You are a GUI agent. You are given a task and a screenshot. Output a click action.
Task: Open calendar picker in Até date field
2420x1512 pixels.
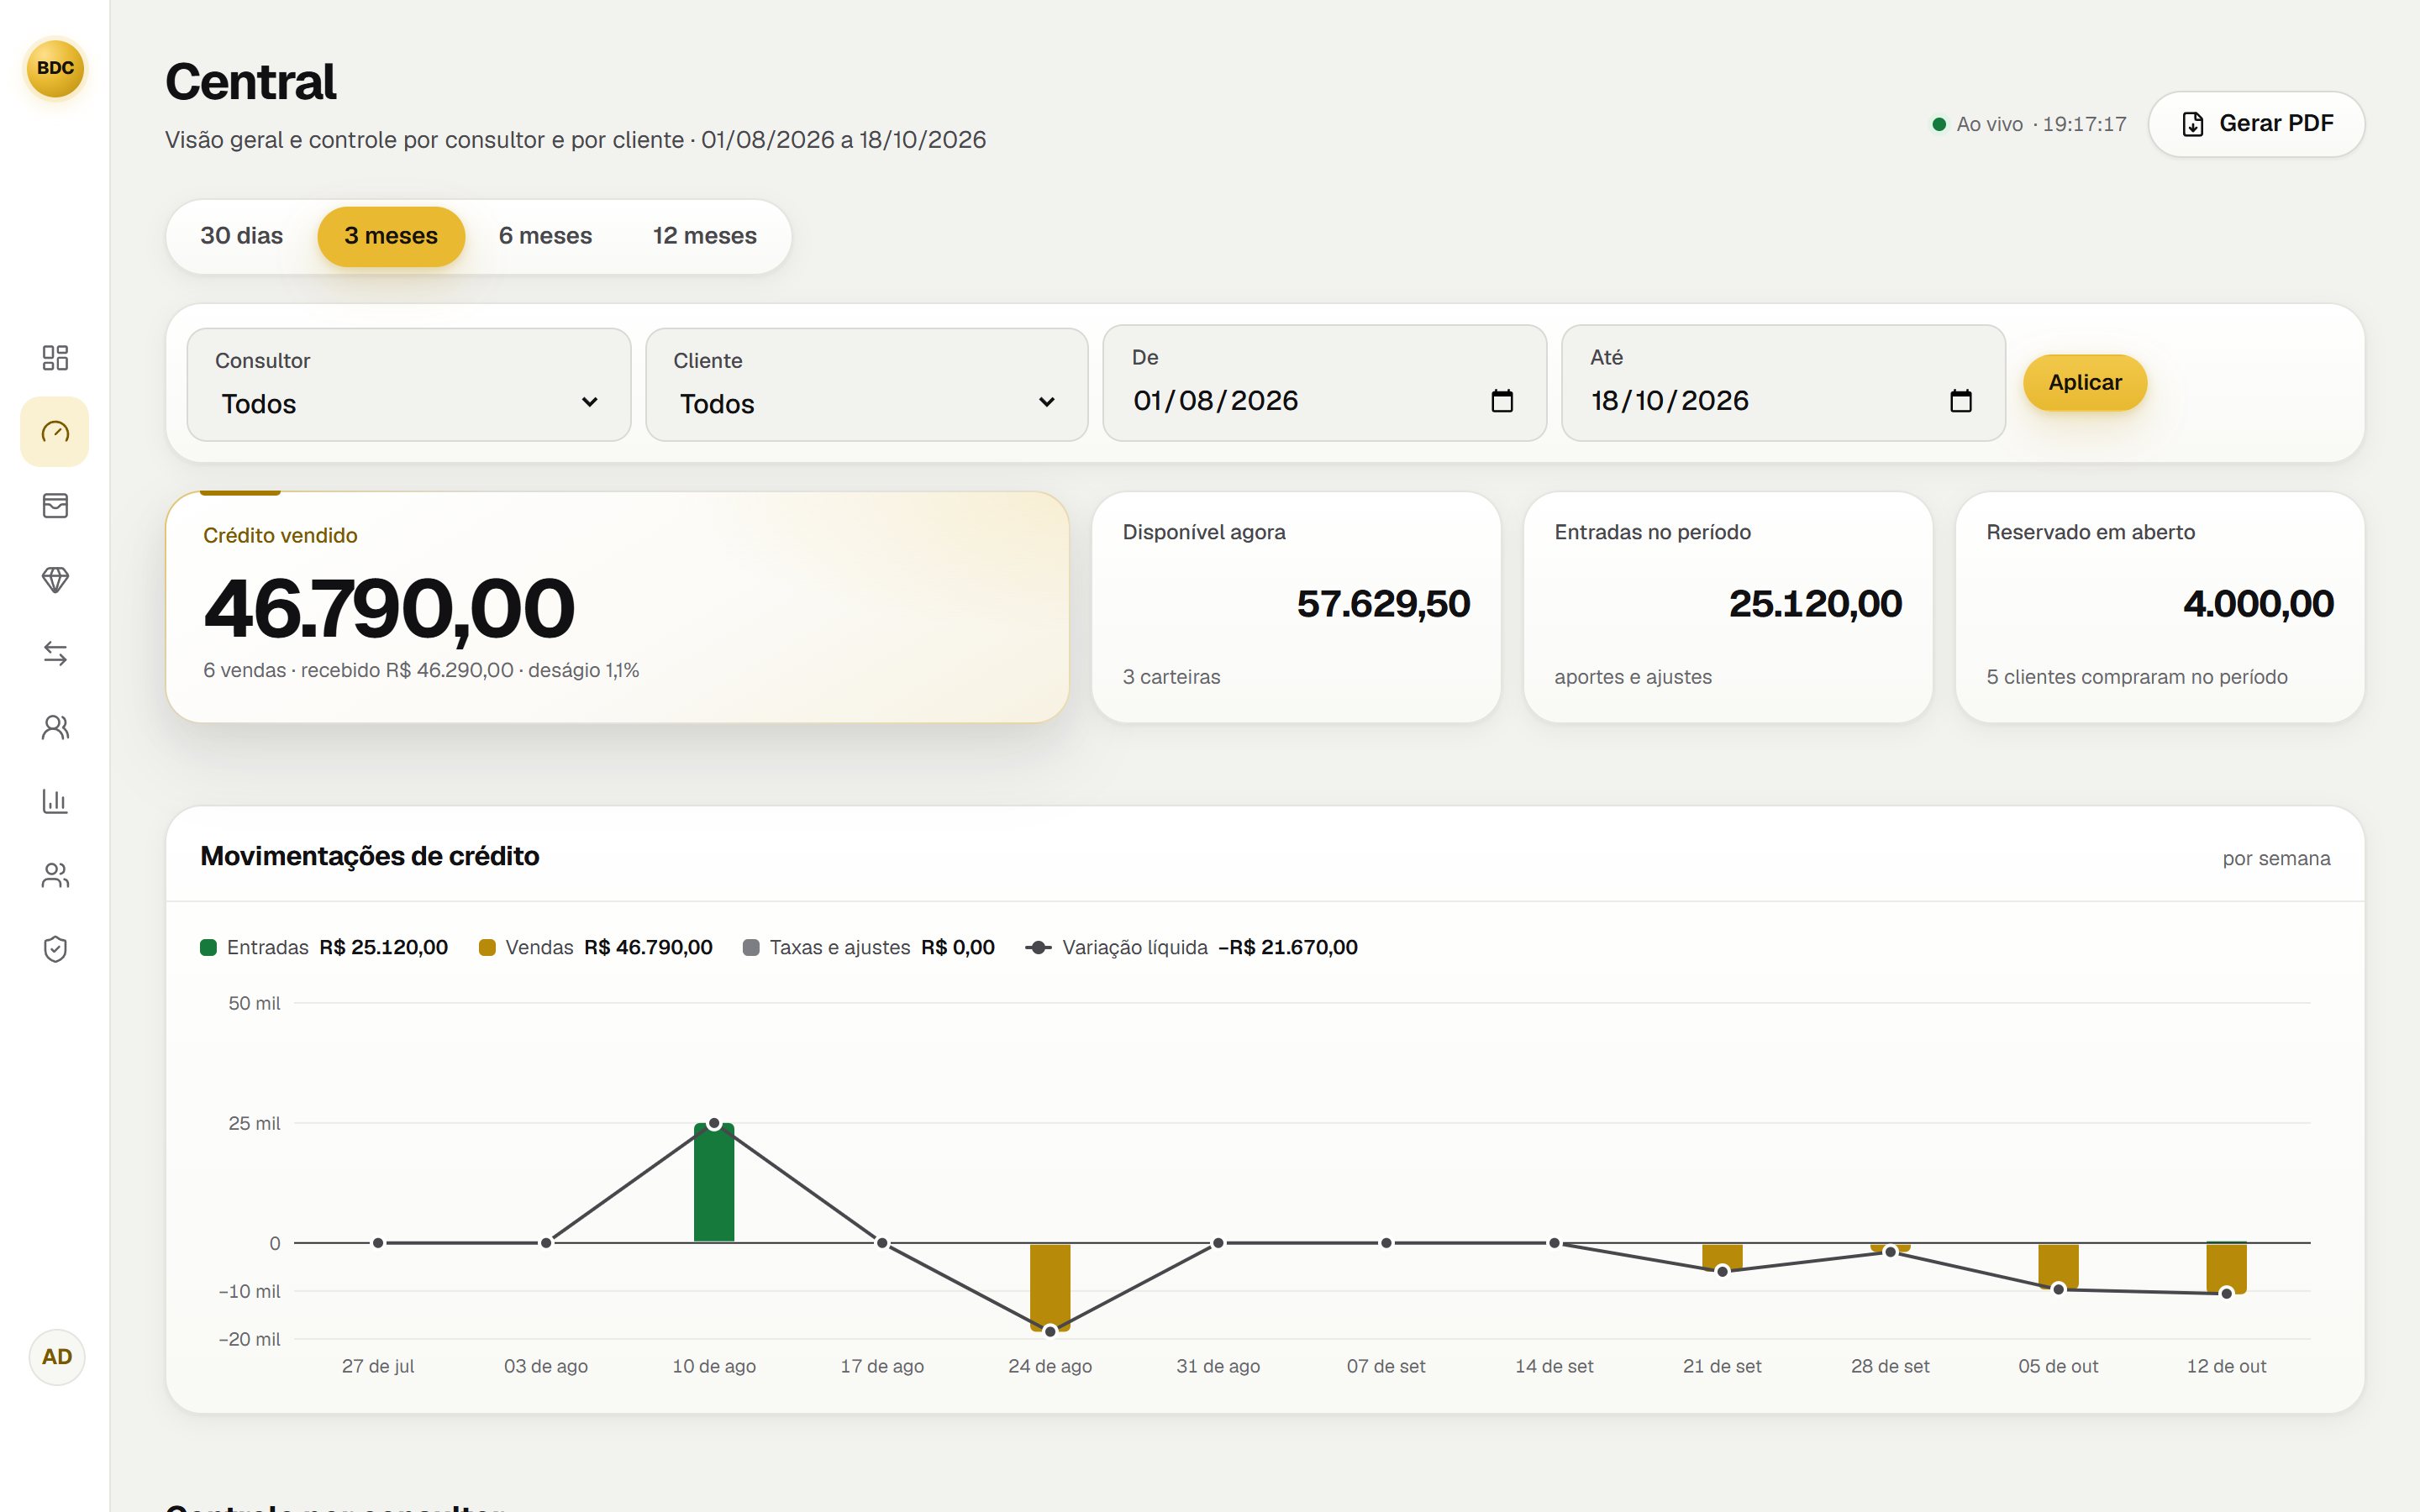pyautogui.click(x=1961, y=401)
